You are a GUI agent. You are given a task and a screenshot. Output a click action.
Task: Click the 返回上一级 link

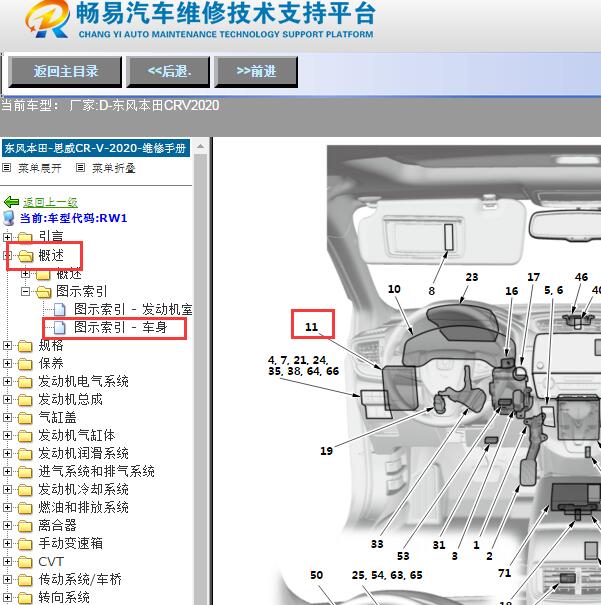50,202
